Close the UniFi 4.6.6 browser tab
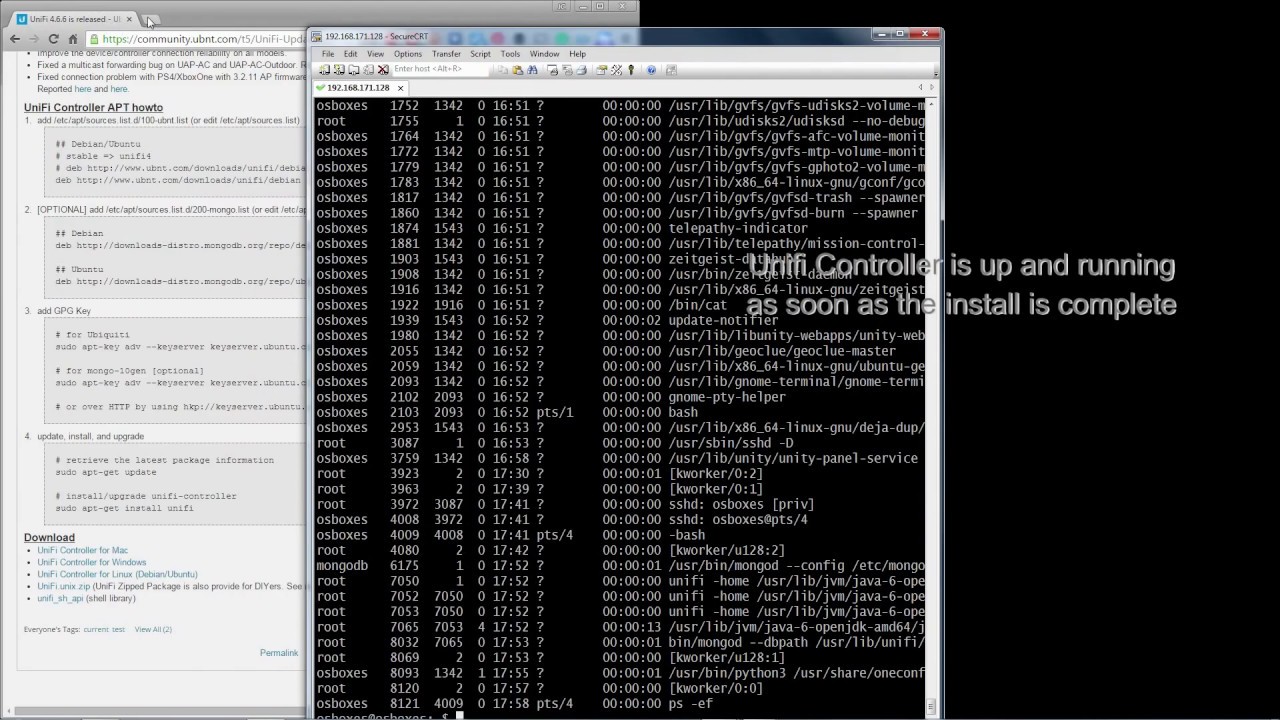The image size is (1280, 720). pos(128,19)
